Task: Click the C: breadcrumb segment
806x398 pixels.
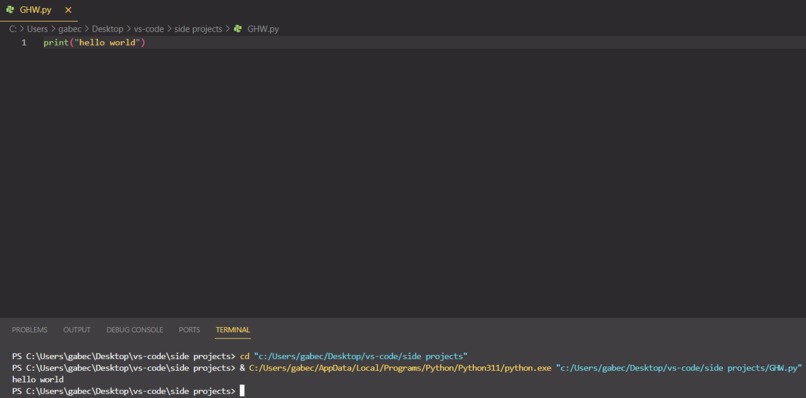Action: tap(13, 29)
